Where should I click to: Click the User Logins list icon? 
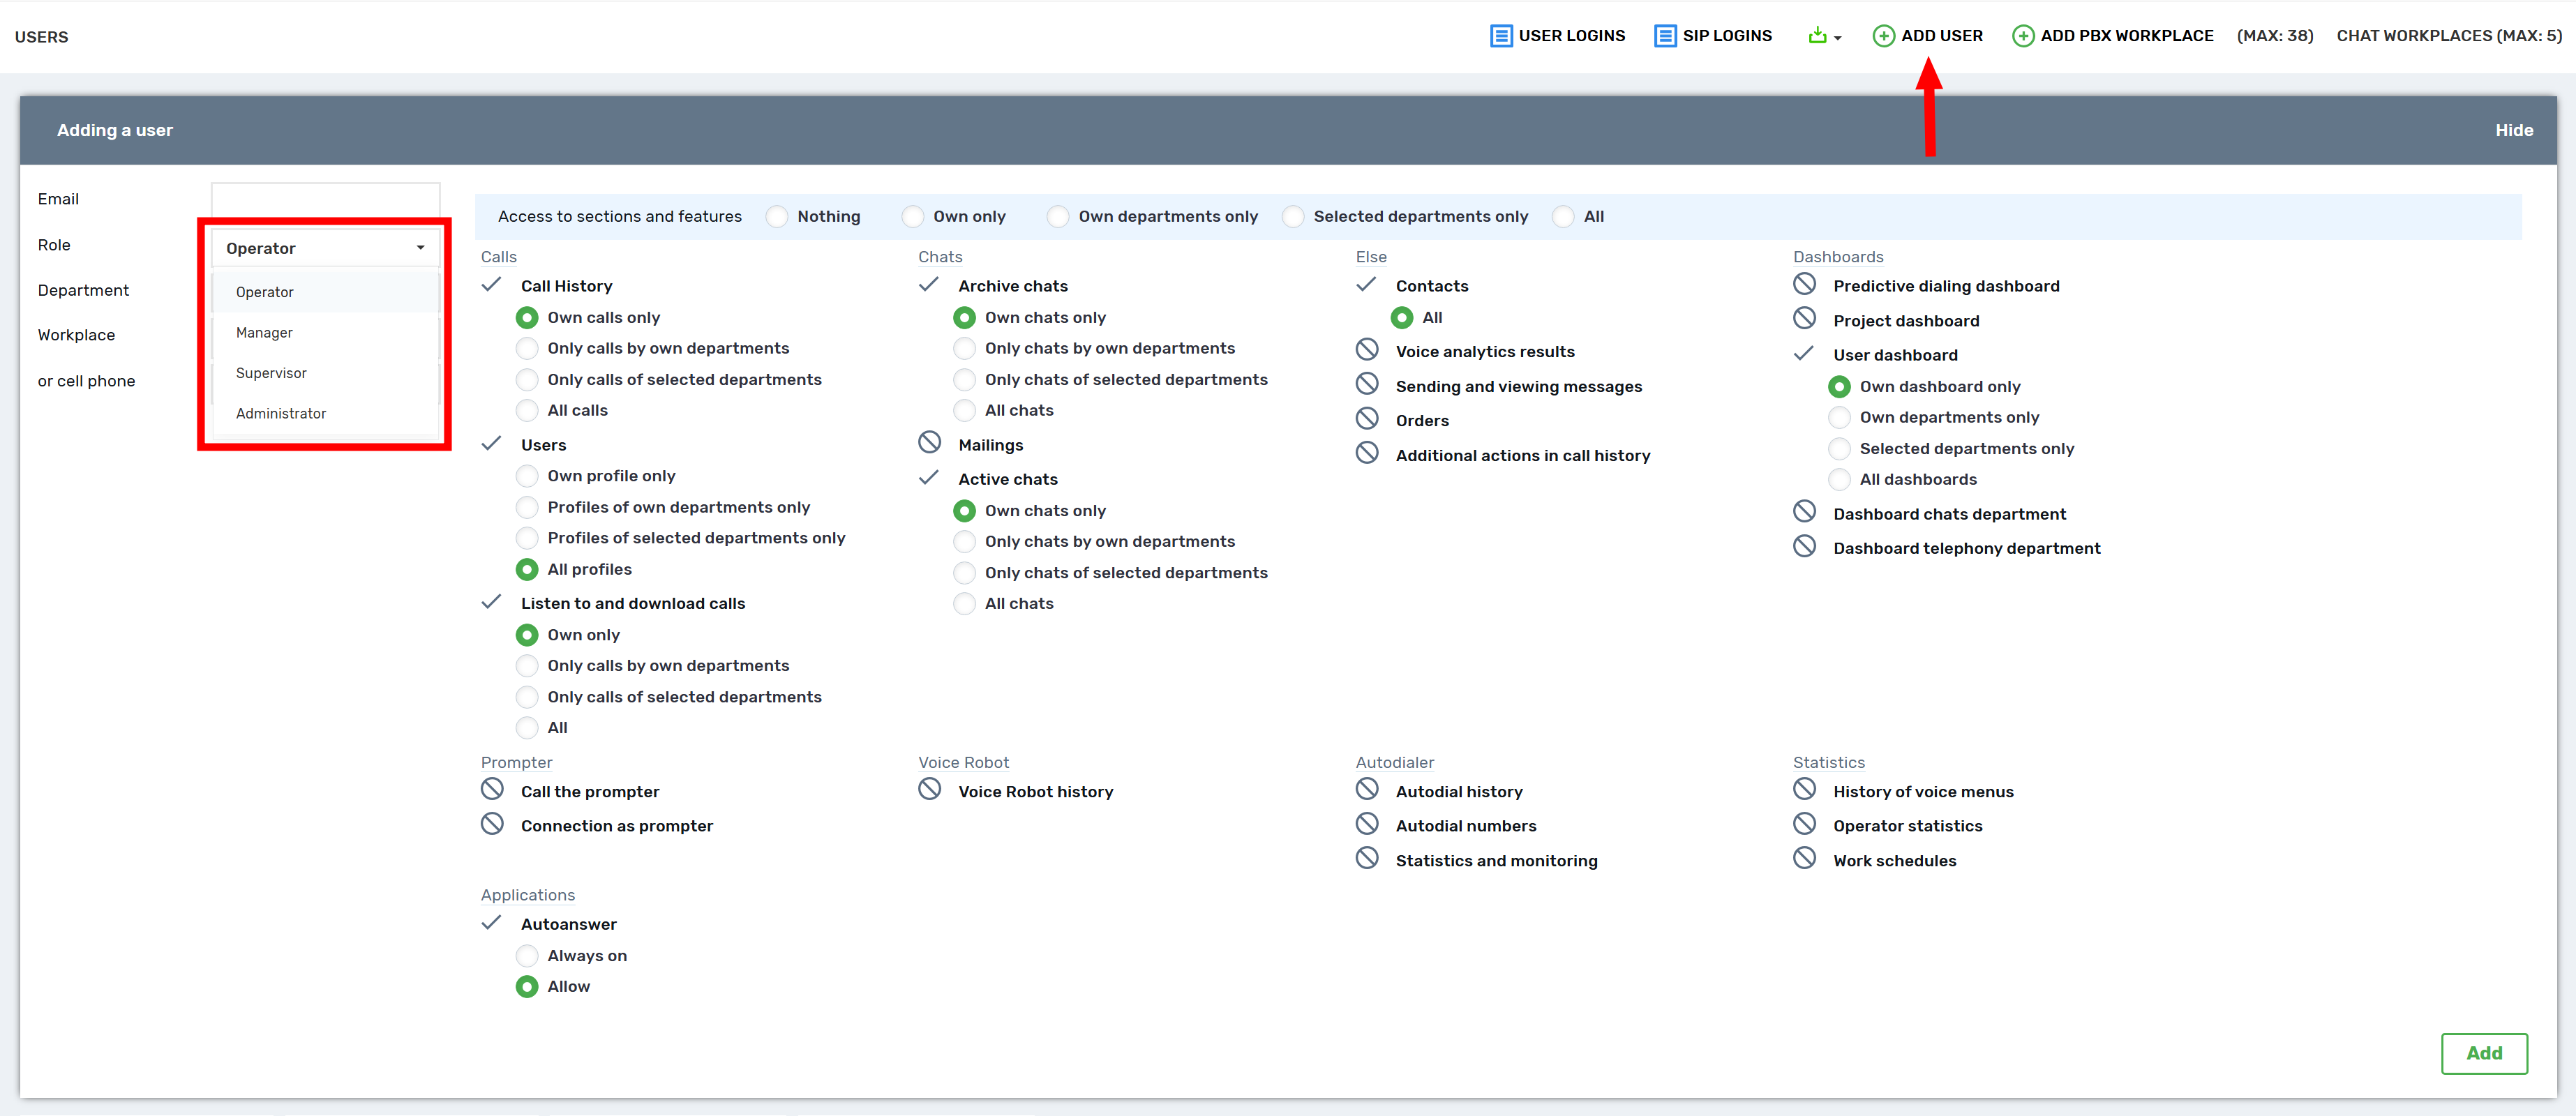click(1500, 36)
